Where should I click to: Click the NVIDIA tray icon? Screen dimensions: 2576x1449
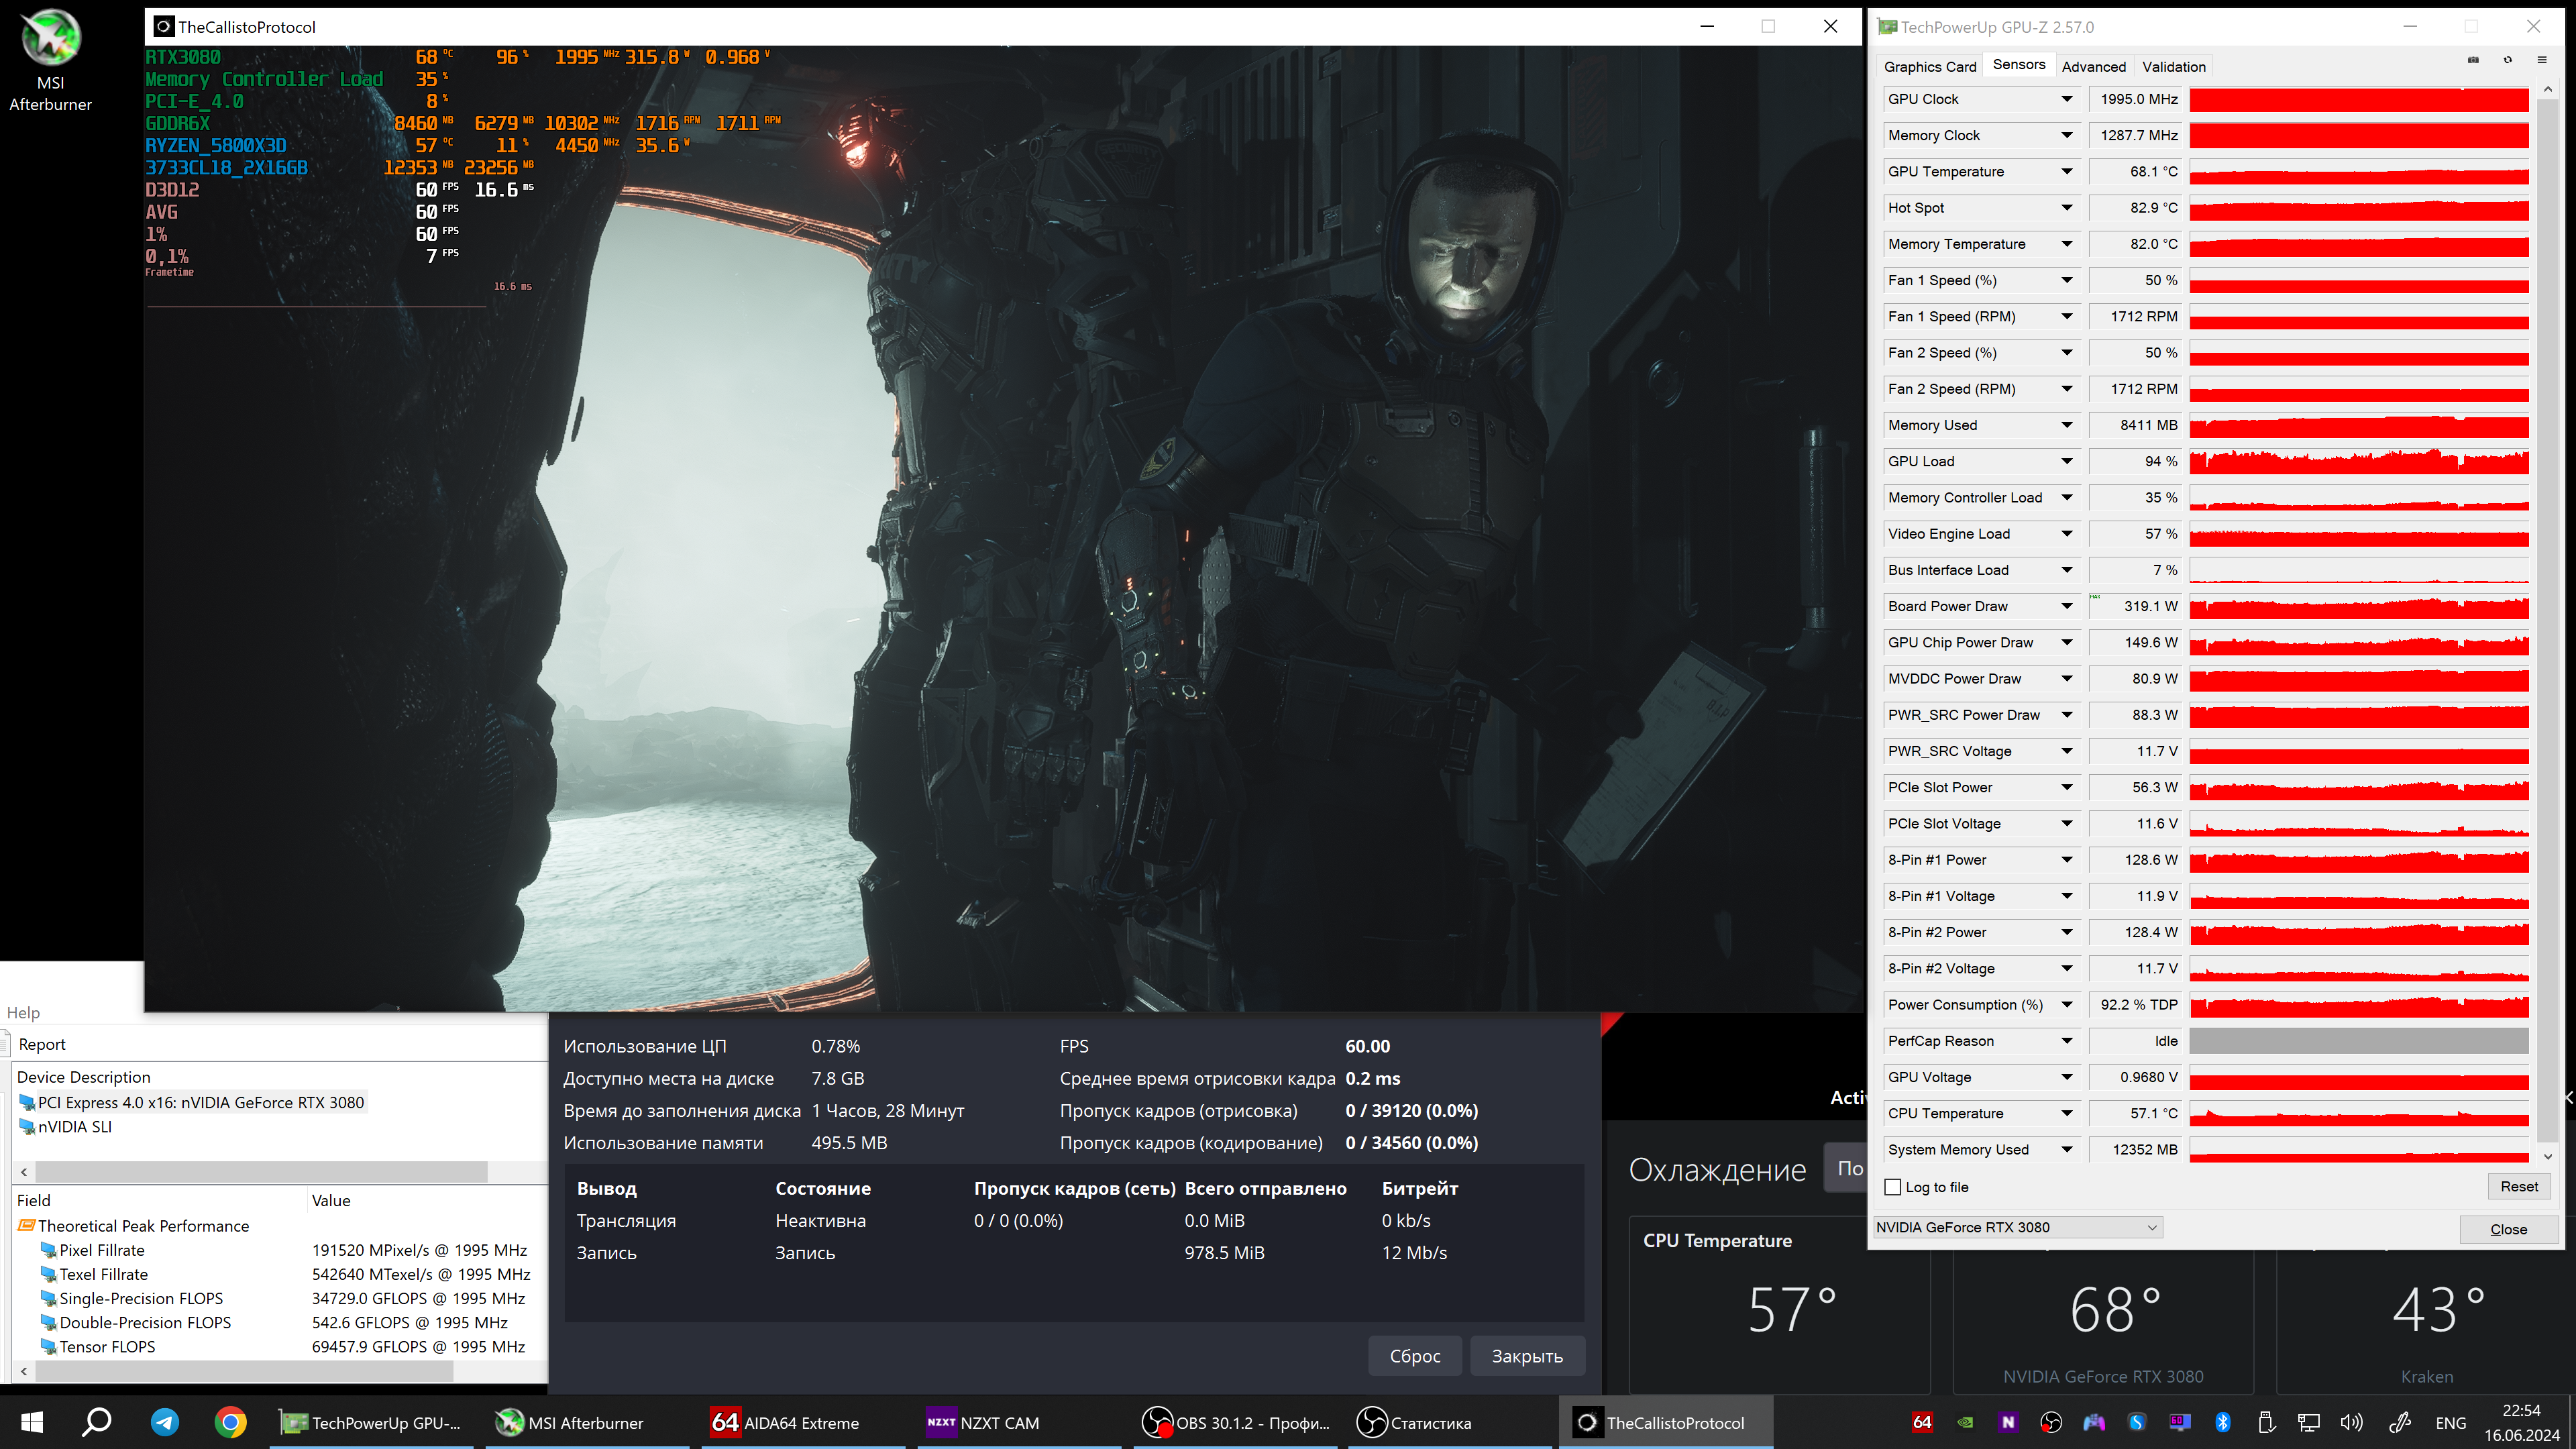tap(1965, 1422)
